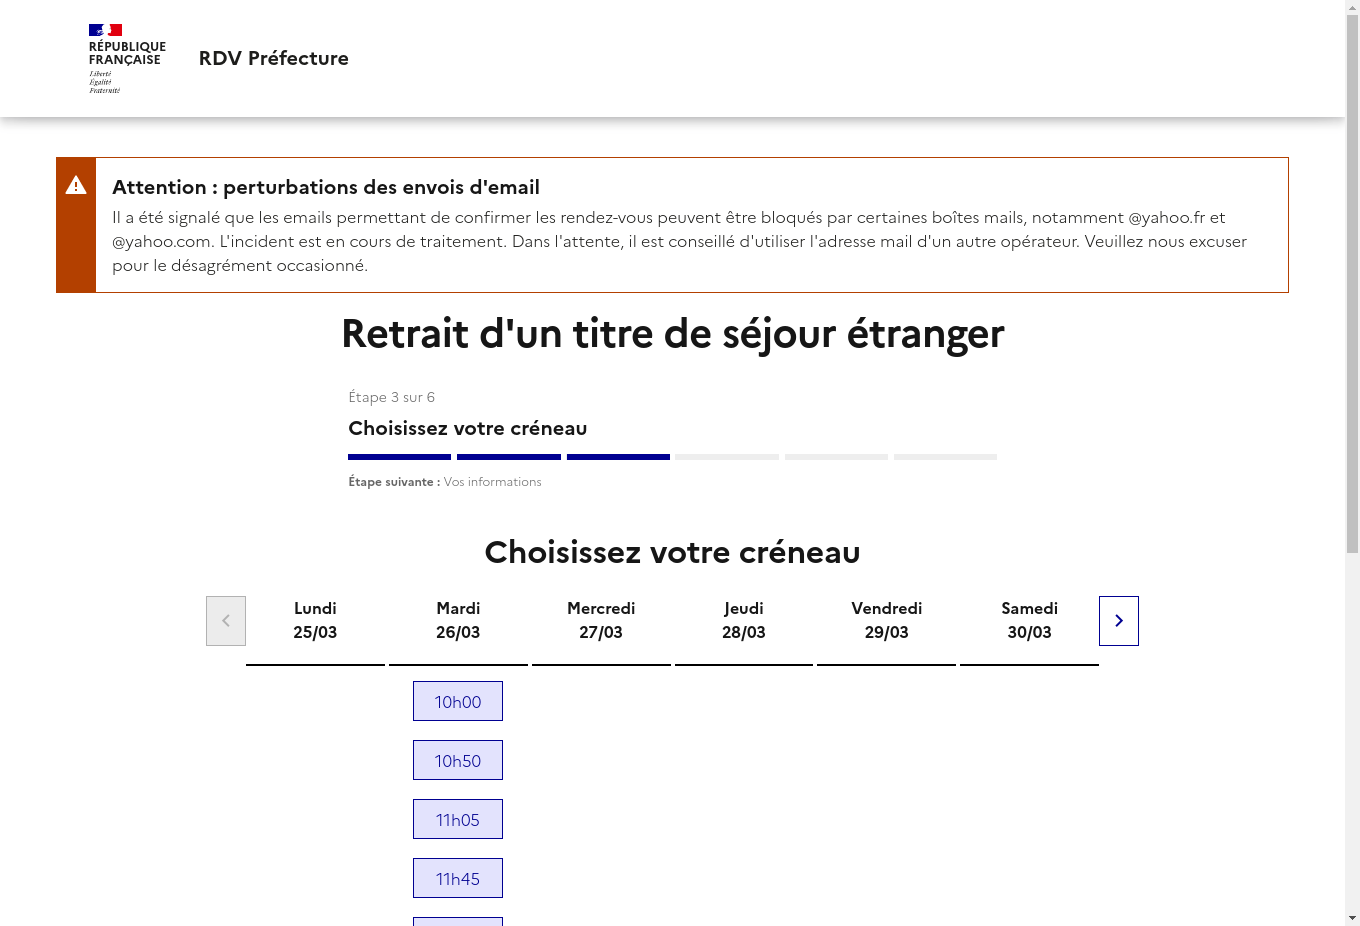The height and width of the screenshot is (926, 1360).
Task: Pick the 11h45 appointment slot
Action: click(458, 878)
